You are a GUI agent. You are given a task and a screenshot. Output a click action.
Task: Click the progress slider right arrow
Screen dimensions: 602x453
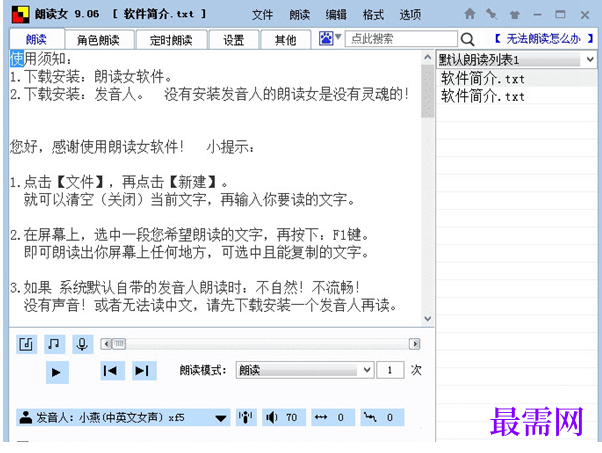click(414, 344)
